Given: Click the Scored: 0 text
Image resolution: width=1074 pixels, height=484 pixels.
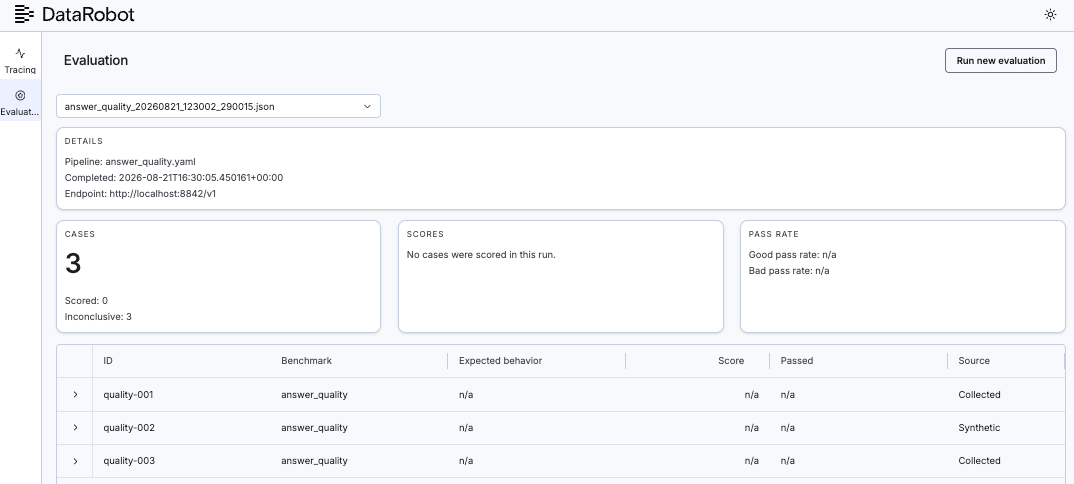Looking at the screenshot, I should coord(86,301).
